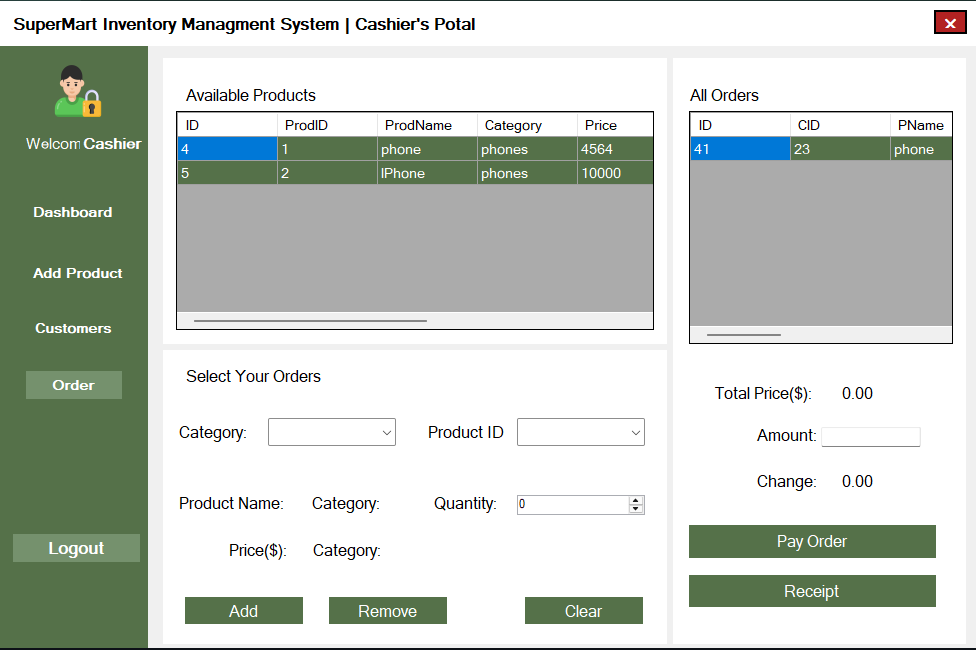Click the IPhone product name cell
The image size is (976, 650).
[427, 173]
